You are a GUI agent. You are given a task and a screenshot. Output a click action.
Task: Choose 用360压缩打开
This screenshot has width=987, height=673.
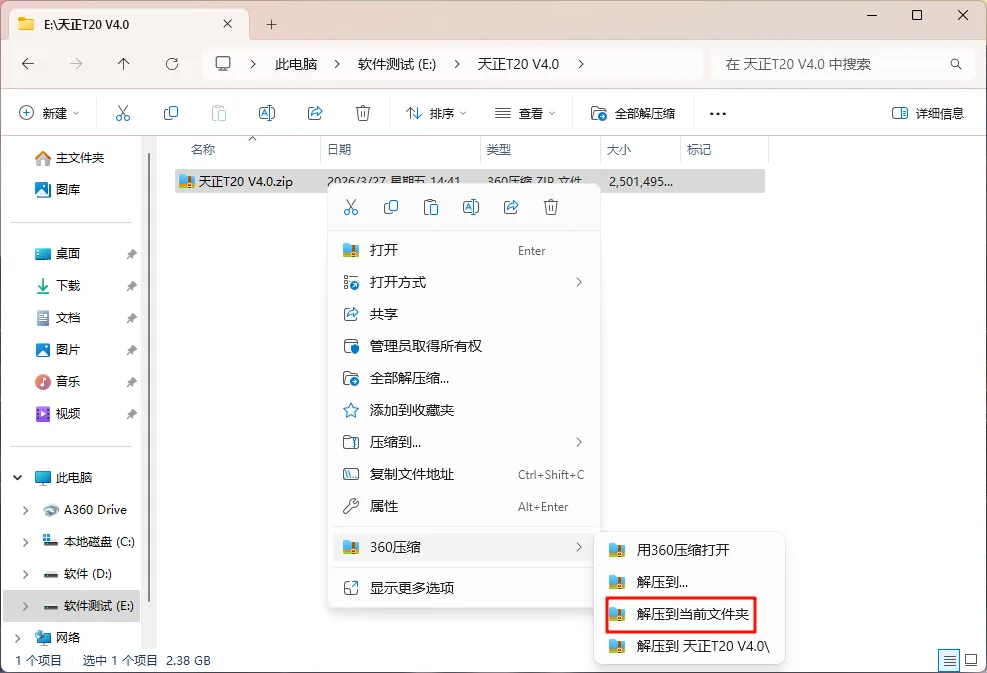(x=689, y=550)
